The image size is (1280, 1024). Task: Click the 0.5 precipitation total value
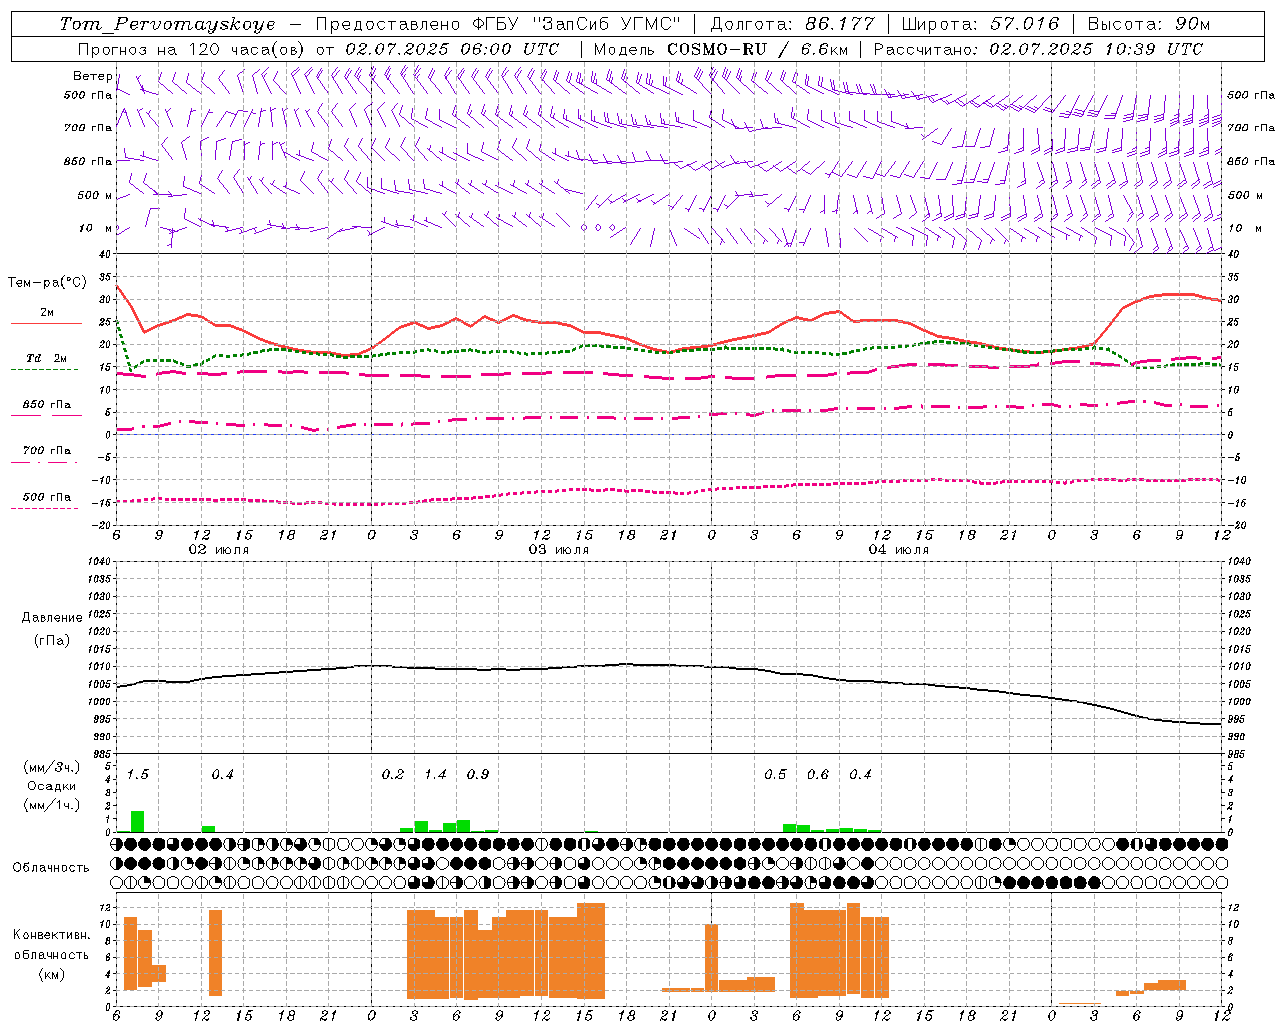pyautogui.click(x=775, y=774)
